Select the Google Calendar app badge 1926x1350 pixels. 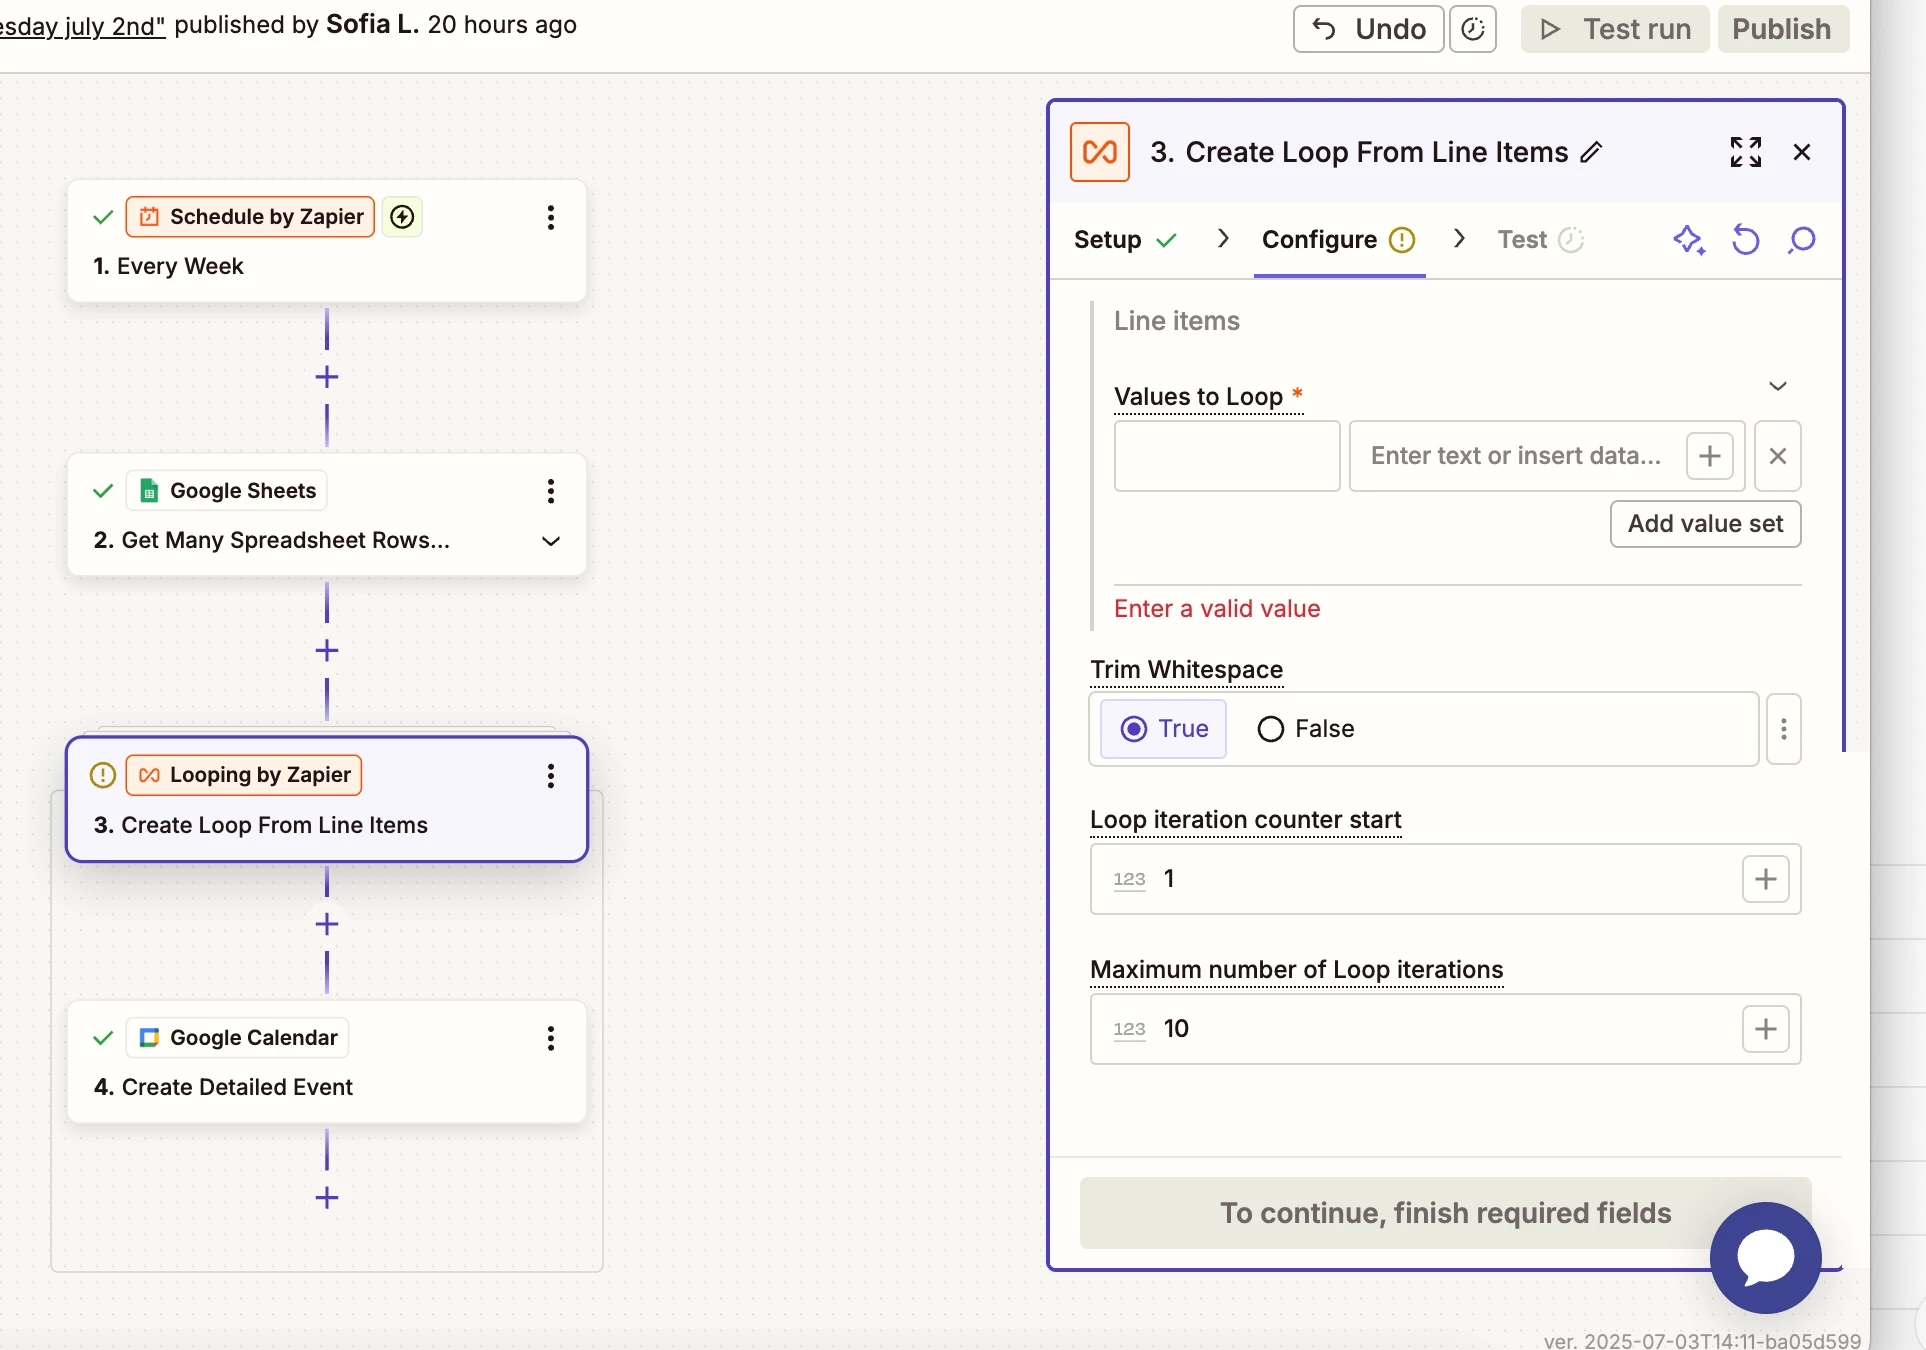238,1038
